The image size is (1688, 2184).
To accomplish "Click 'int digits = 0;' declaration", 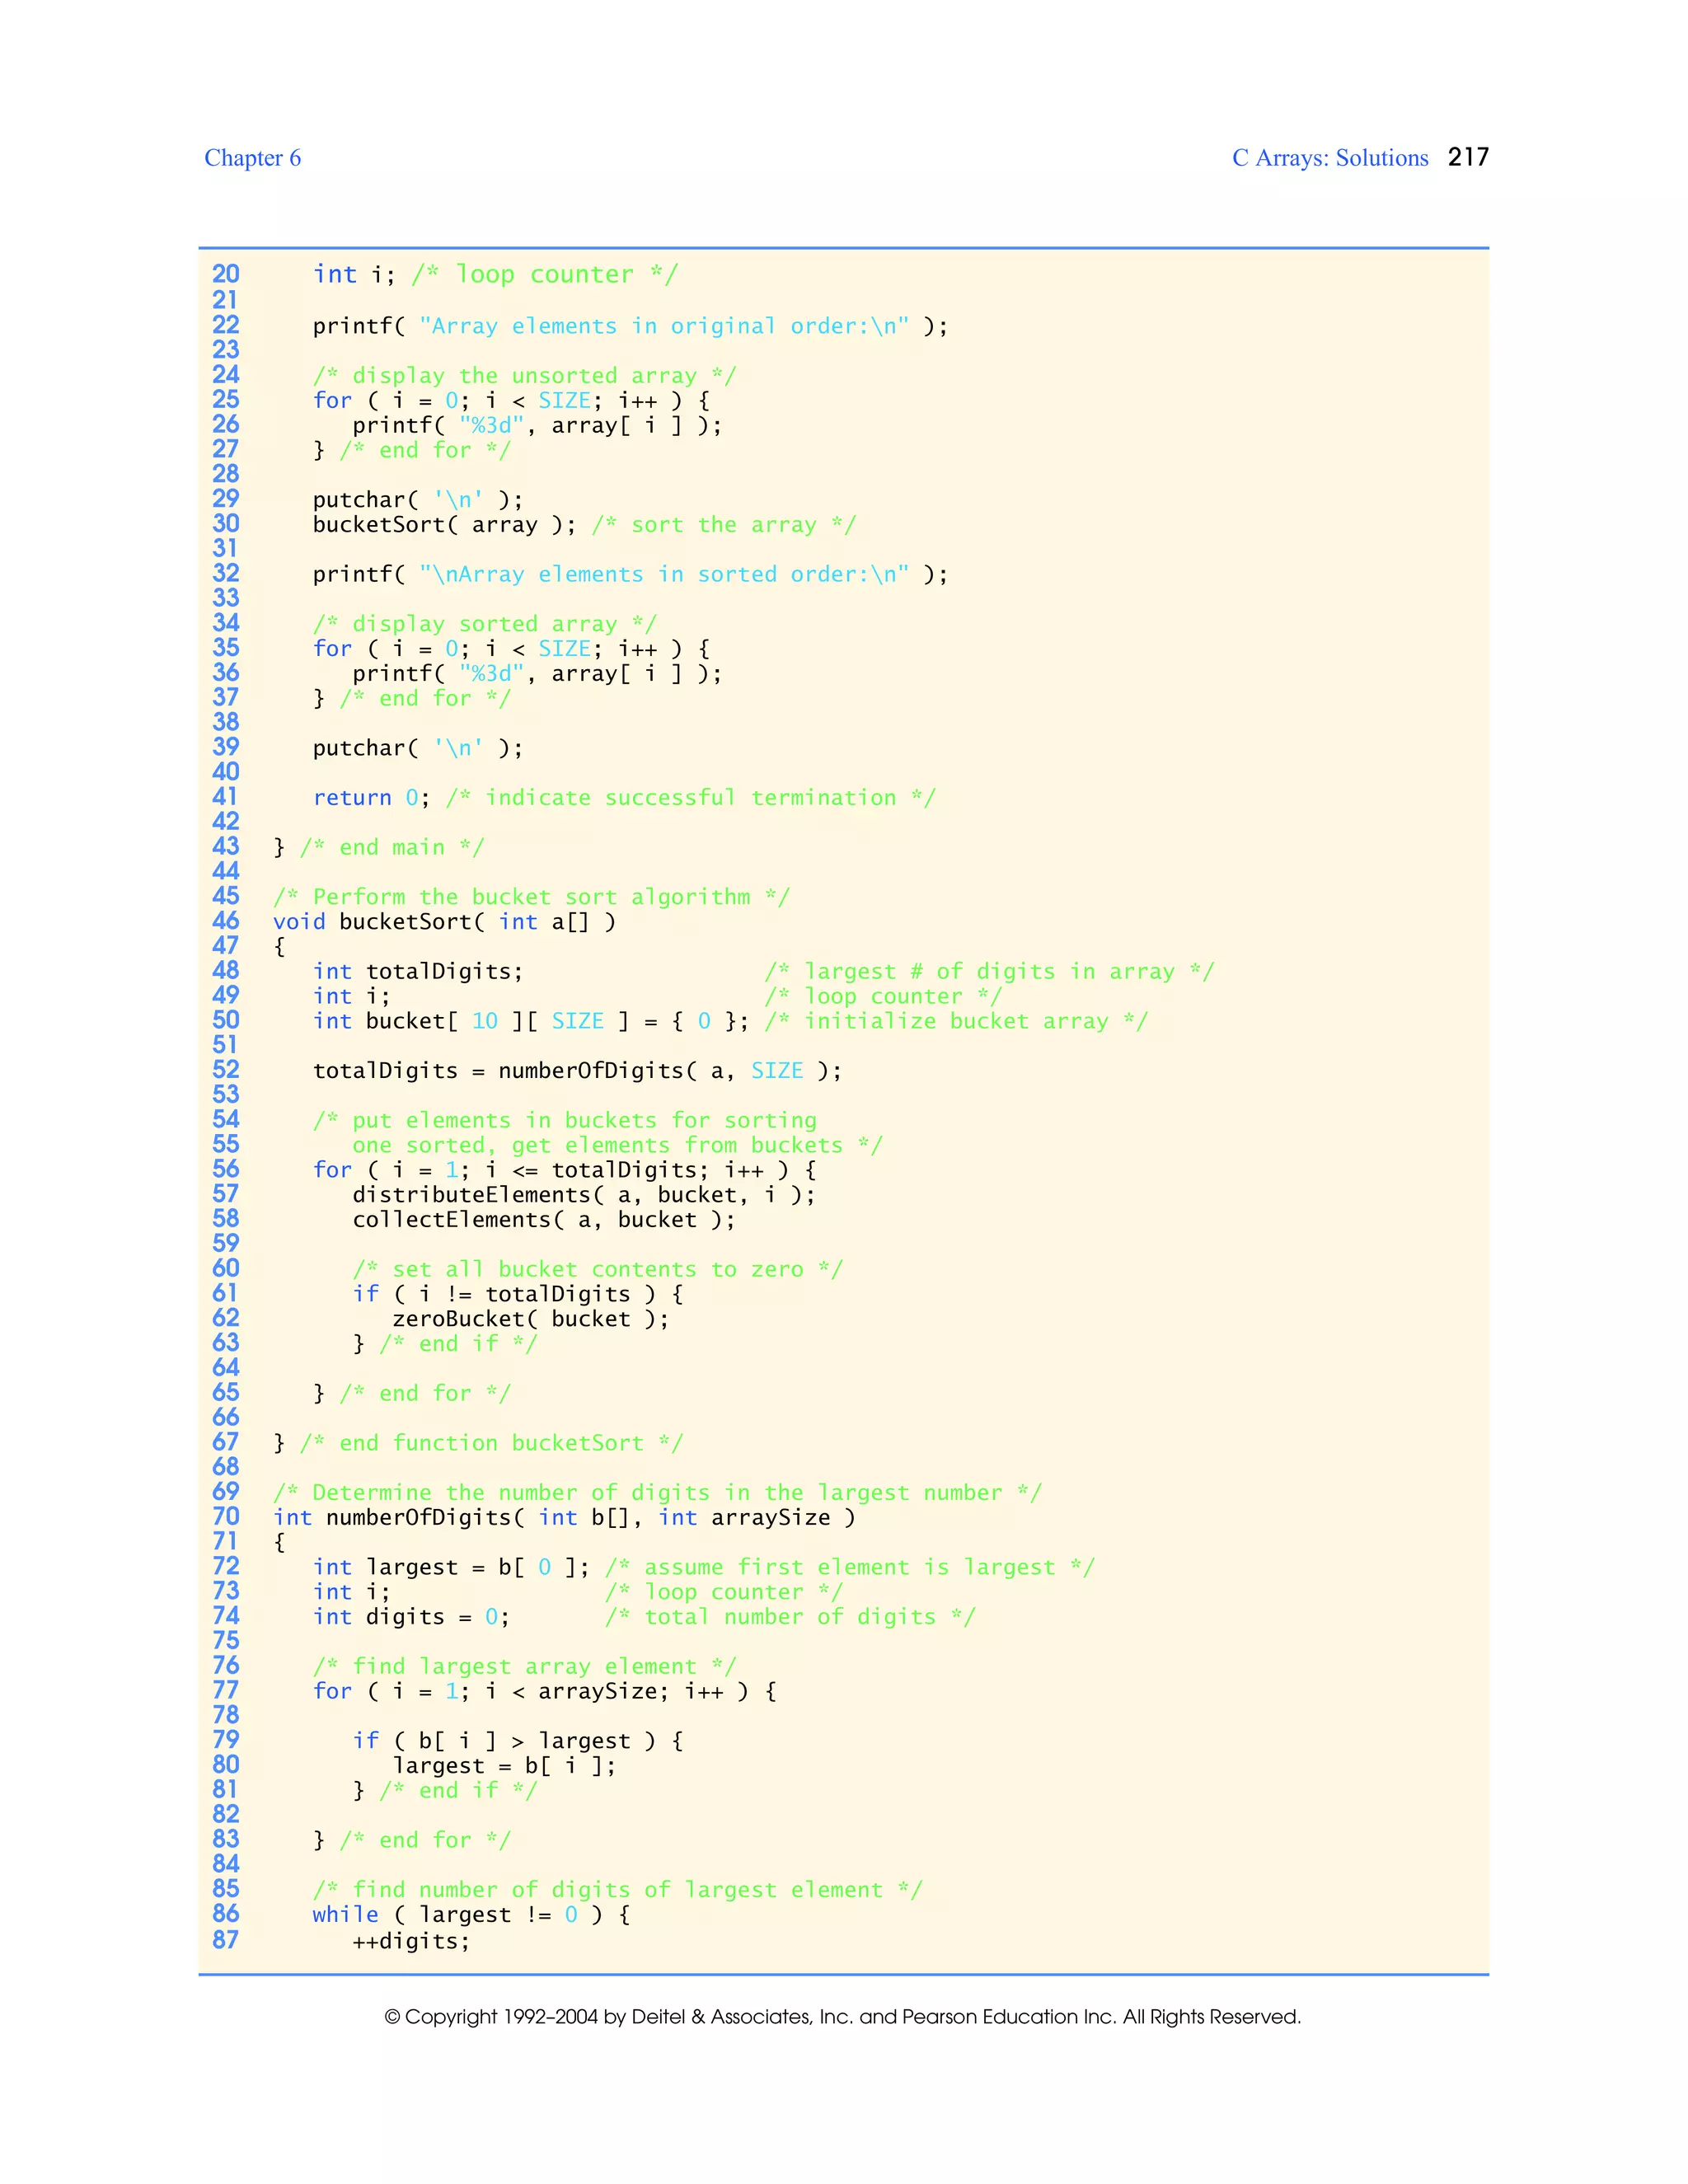I will pos(411,1617).
